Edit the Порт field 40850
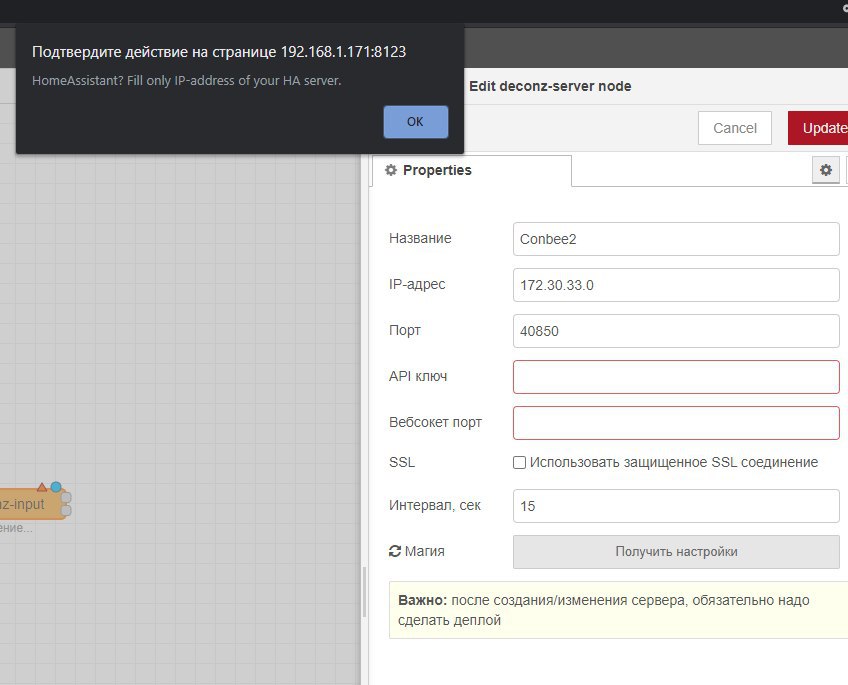Image resolution: width=848 pixels, height=685 pixels. (x=676, y=331)
